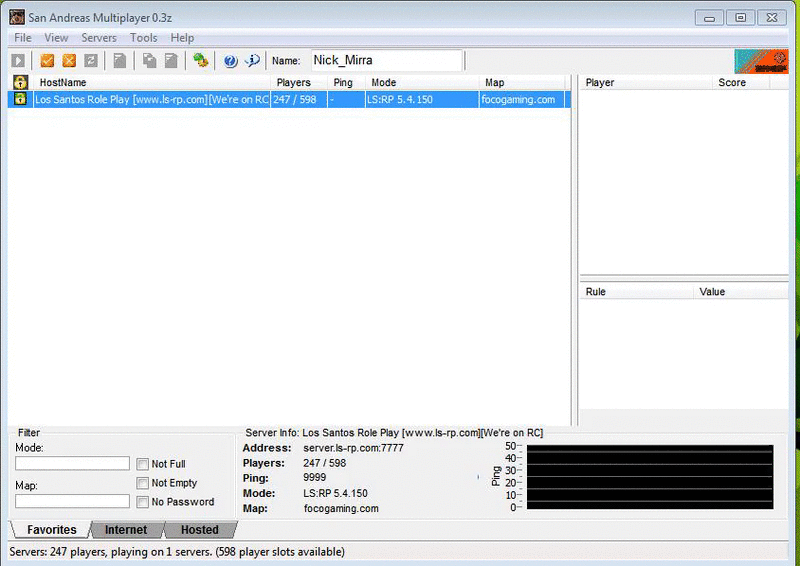Click the Name field containing Nick_Mirra
The width and height of the screenshot is (800, 566).
(x=387, y=60)
